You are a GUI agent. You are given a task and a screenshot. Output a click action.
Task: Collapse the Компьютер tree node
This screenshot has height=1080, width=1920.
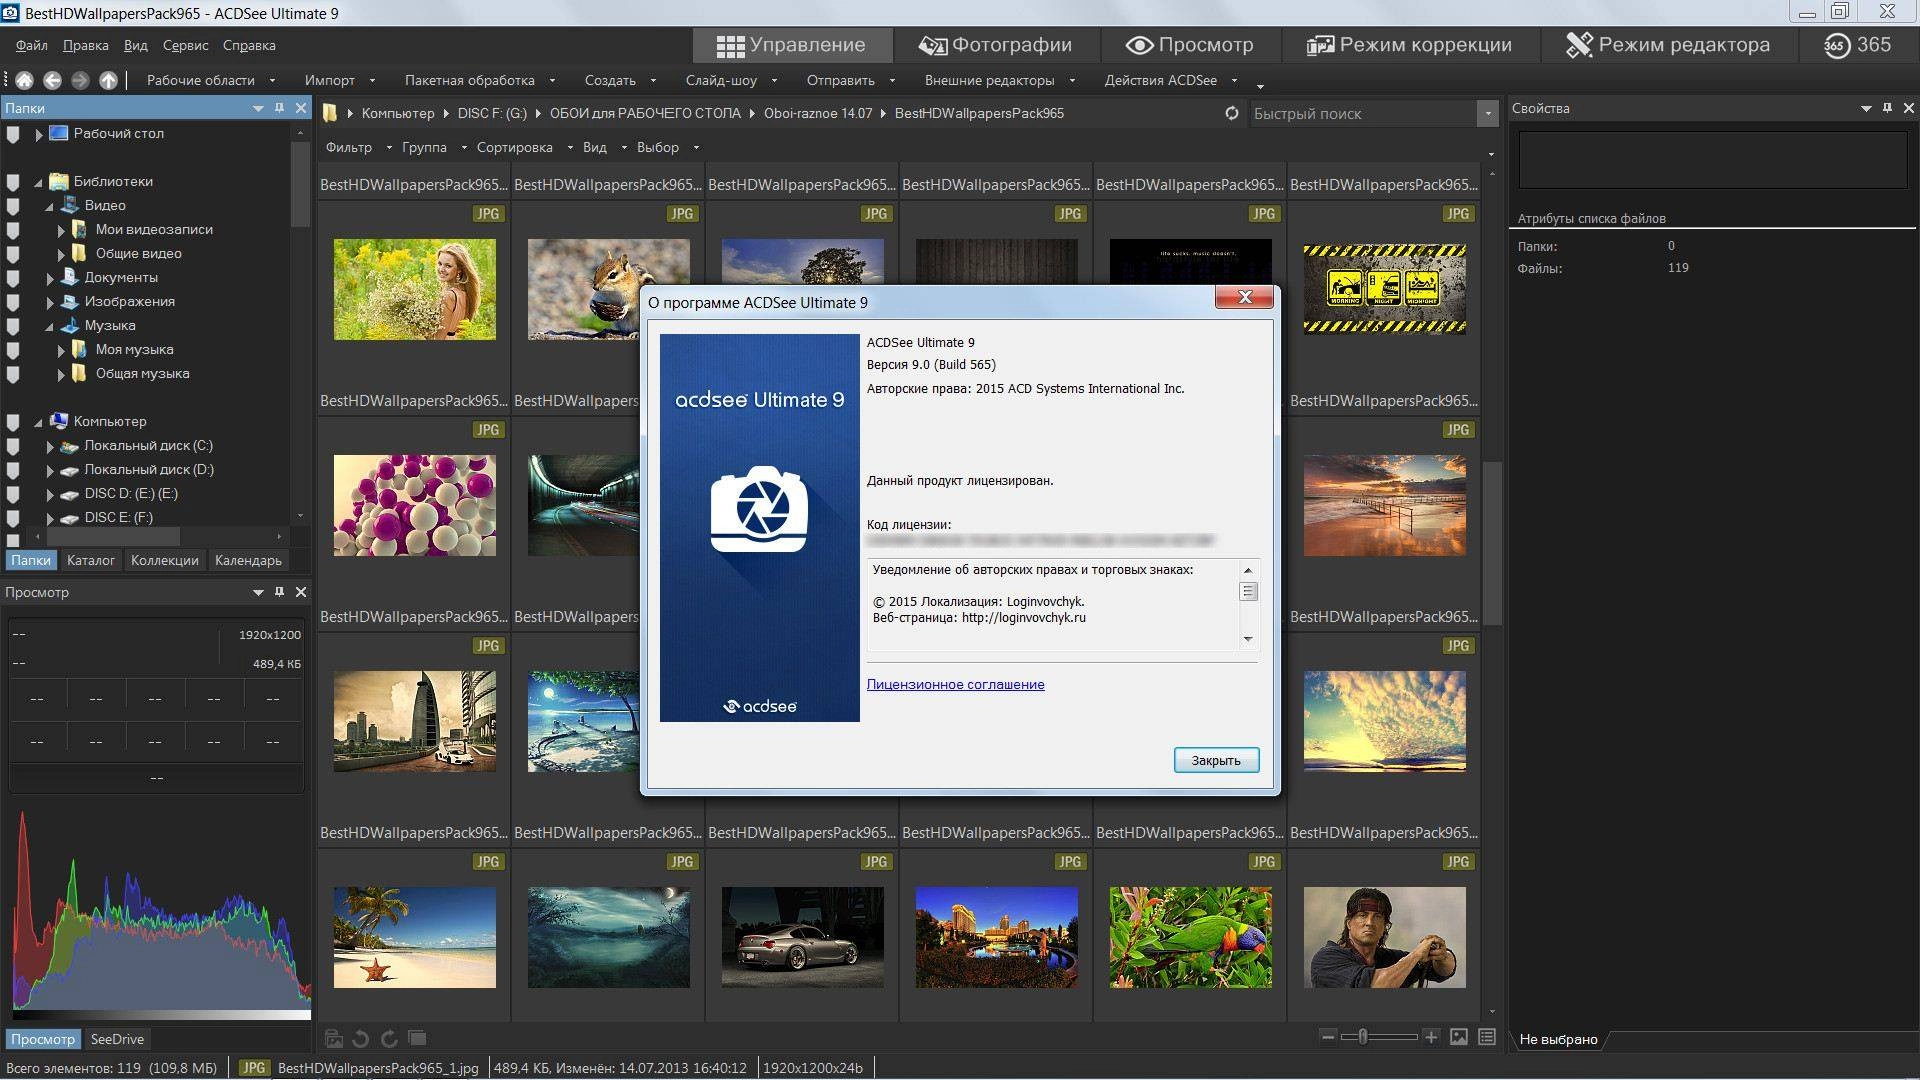pyautogui.click(x=39, y=422)
